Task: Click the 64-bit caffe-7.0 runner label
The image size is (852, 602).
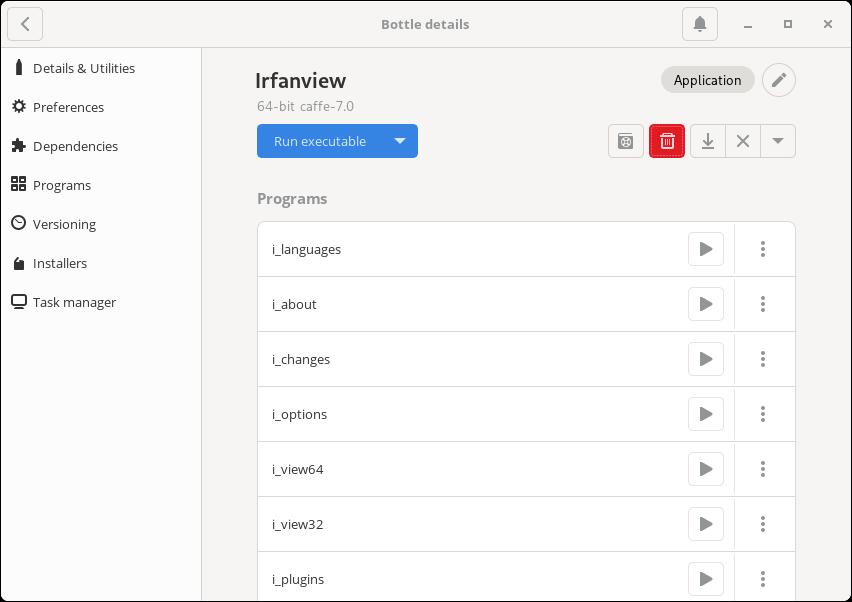Action: [305, 106]
